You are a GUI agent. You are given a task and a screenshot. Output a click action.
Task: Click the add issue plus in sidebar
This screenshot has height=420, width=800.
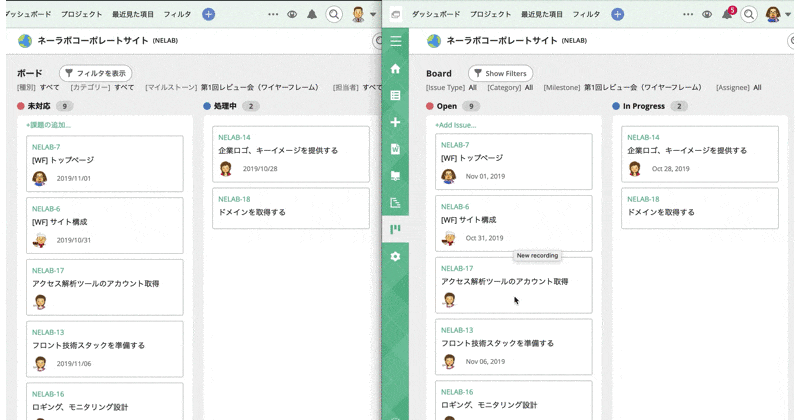pos(396,122)
